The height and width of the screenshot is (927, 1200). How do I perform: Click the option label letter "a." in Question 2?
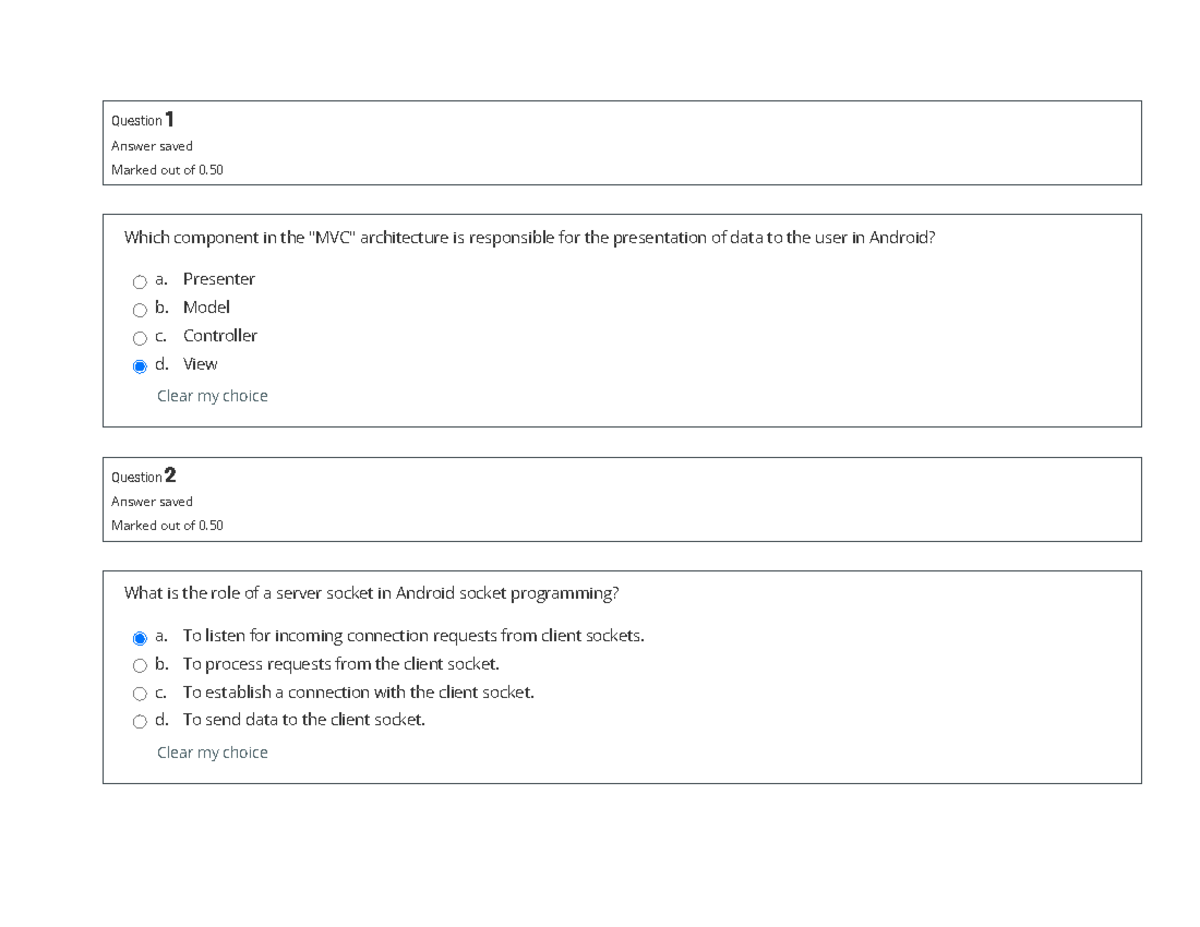[x=162, y=636]
